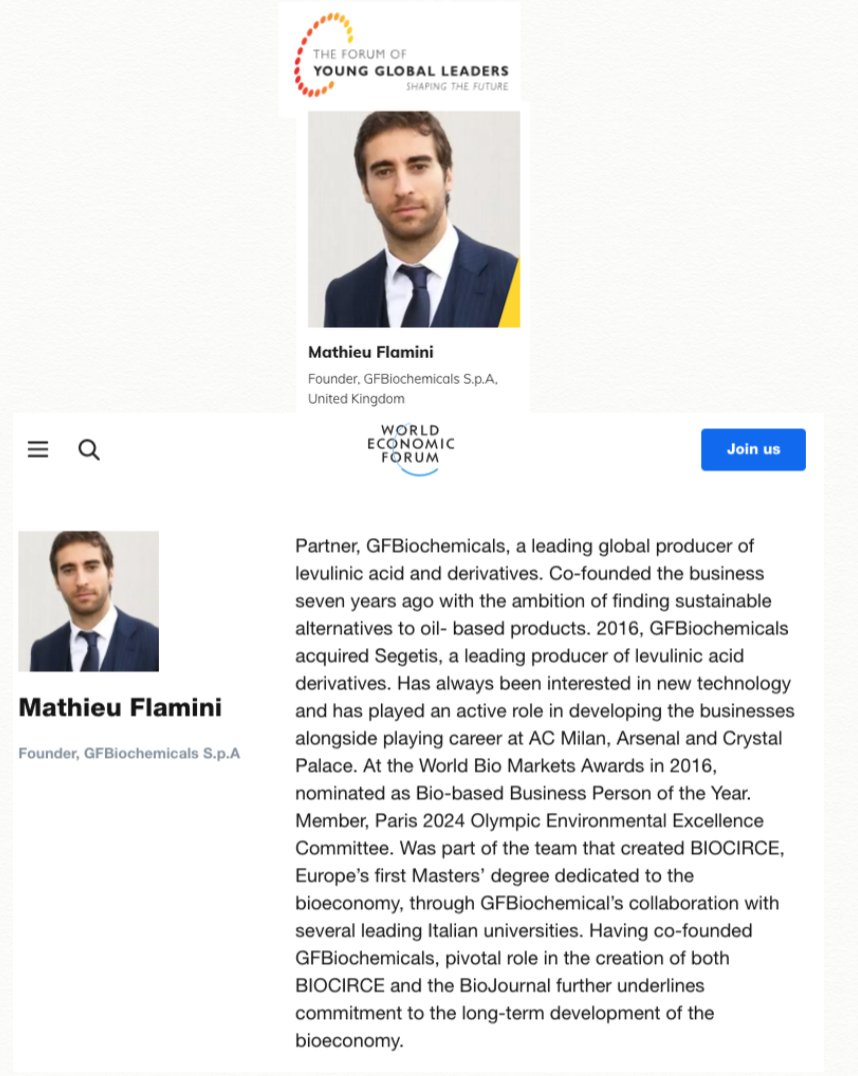Viewport: 858px width, 1076px height.
Task: Open the small square profile photo
Action: click(89, 601)
